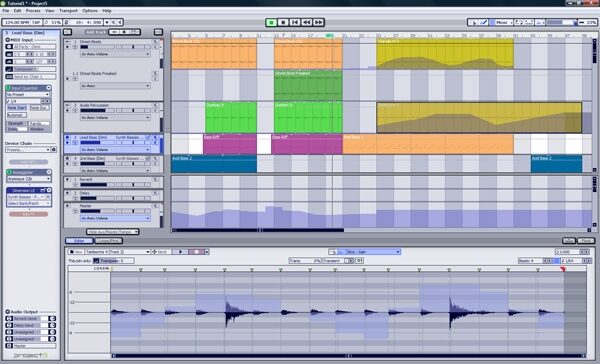Adjust the horizontal zoom slider at top right
This screenshot has width=600, height=364.
click(x=561, y=23)
